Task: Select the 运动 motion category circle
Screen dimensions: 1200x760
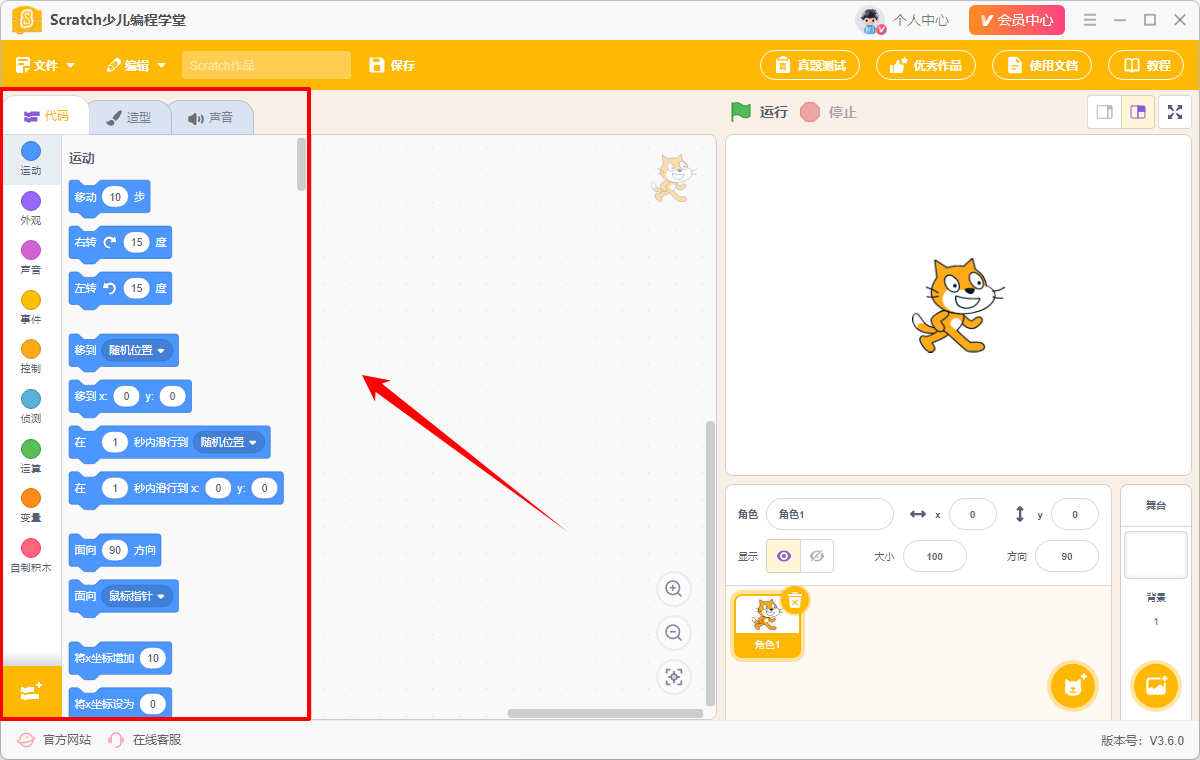Action: coord(31,151)
